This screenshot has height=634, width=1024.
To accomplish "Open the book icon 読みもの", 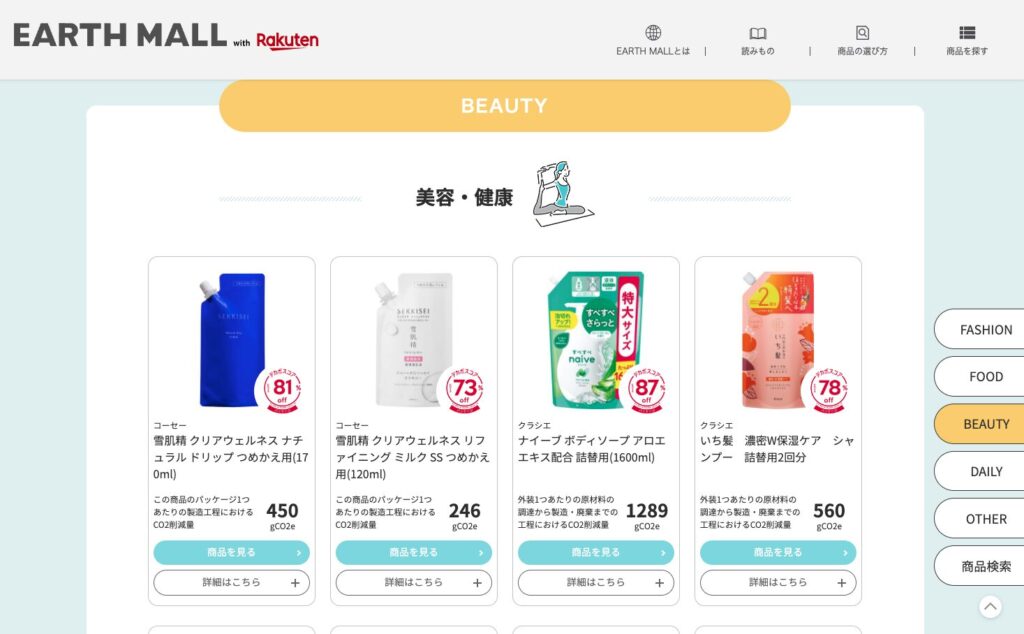I will point(758,33).
